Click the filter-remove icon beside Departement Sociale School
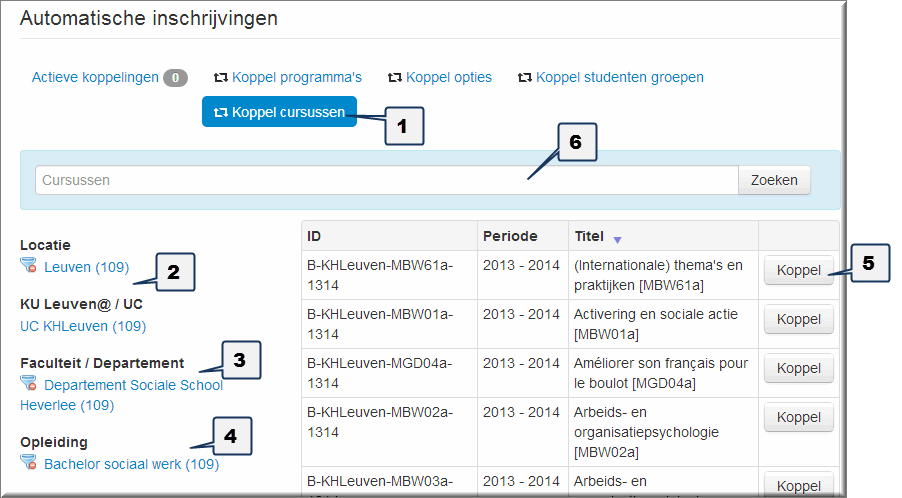Image resolution: width=902 pixels, height=498 pixels. 29,384
